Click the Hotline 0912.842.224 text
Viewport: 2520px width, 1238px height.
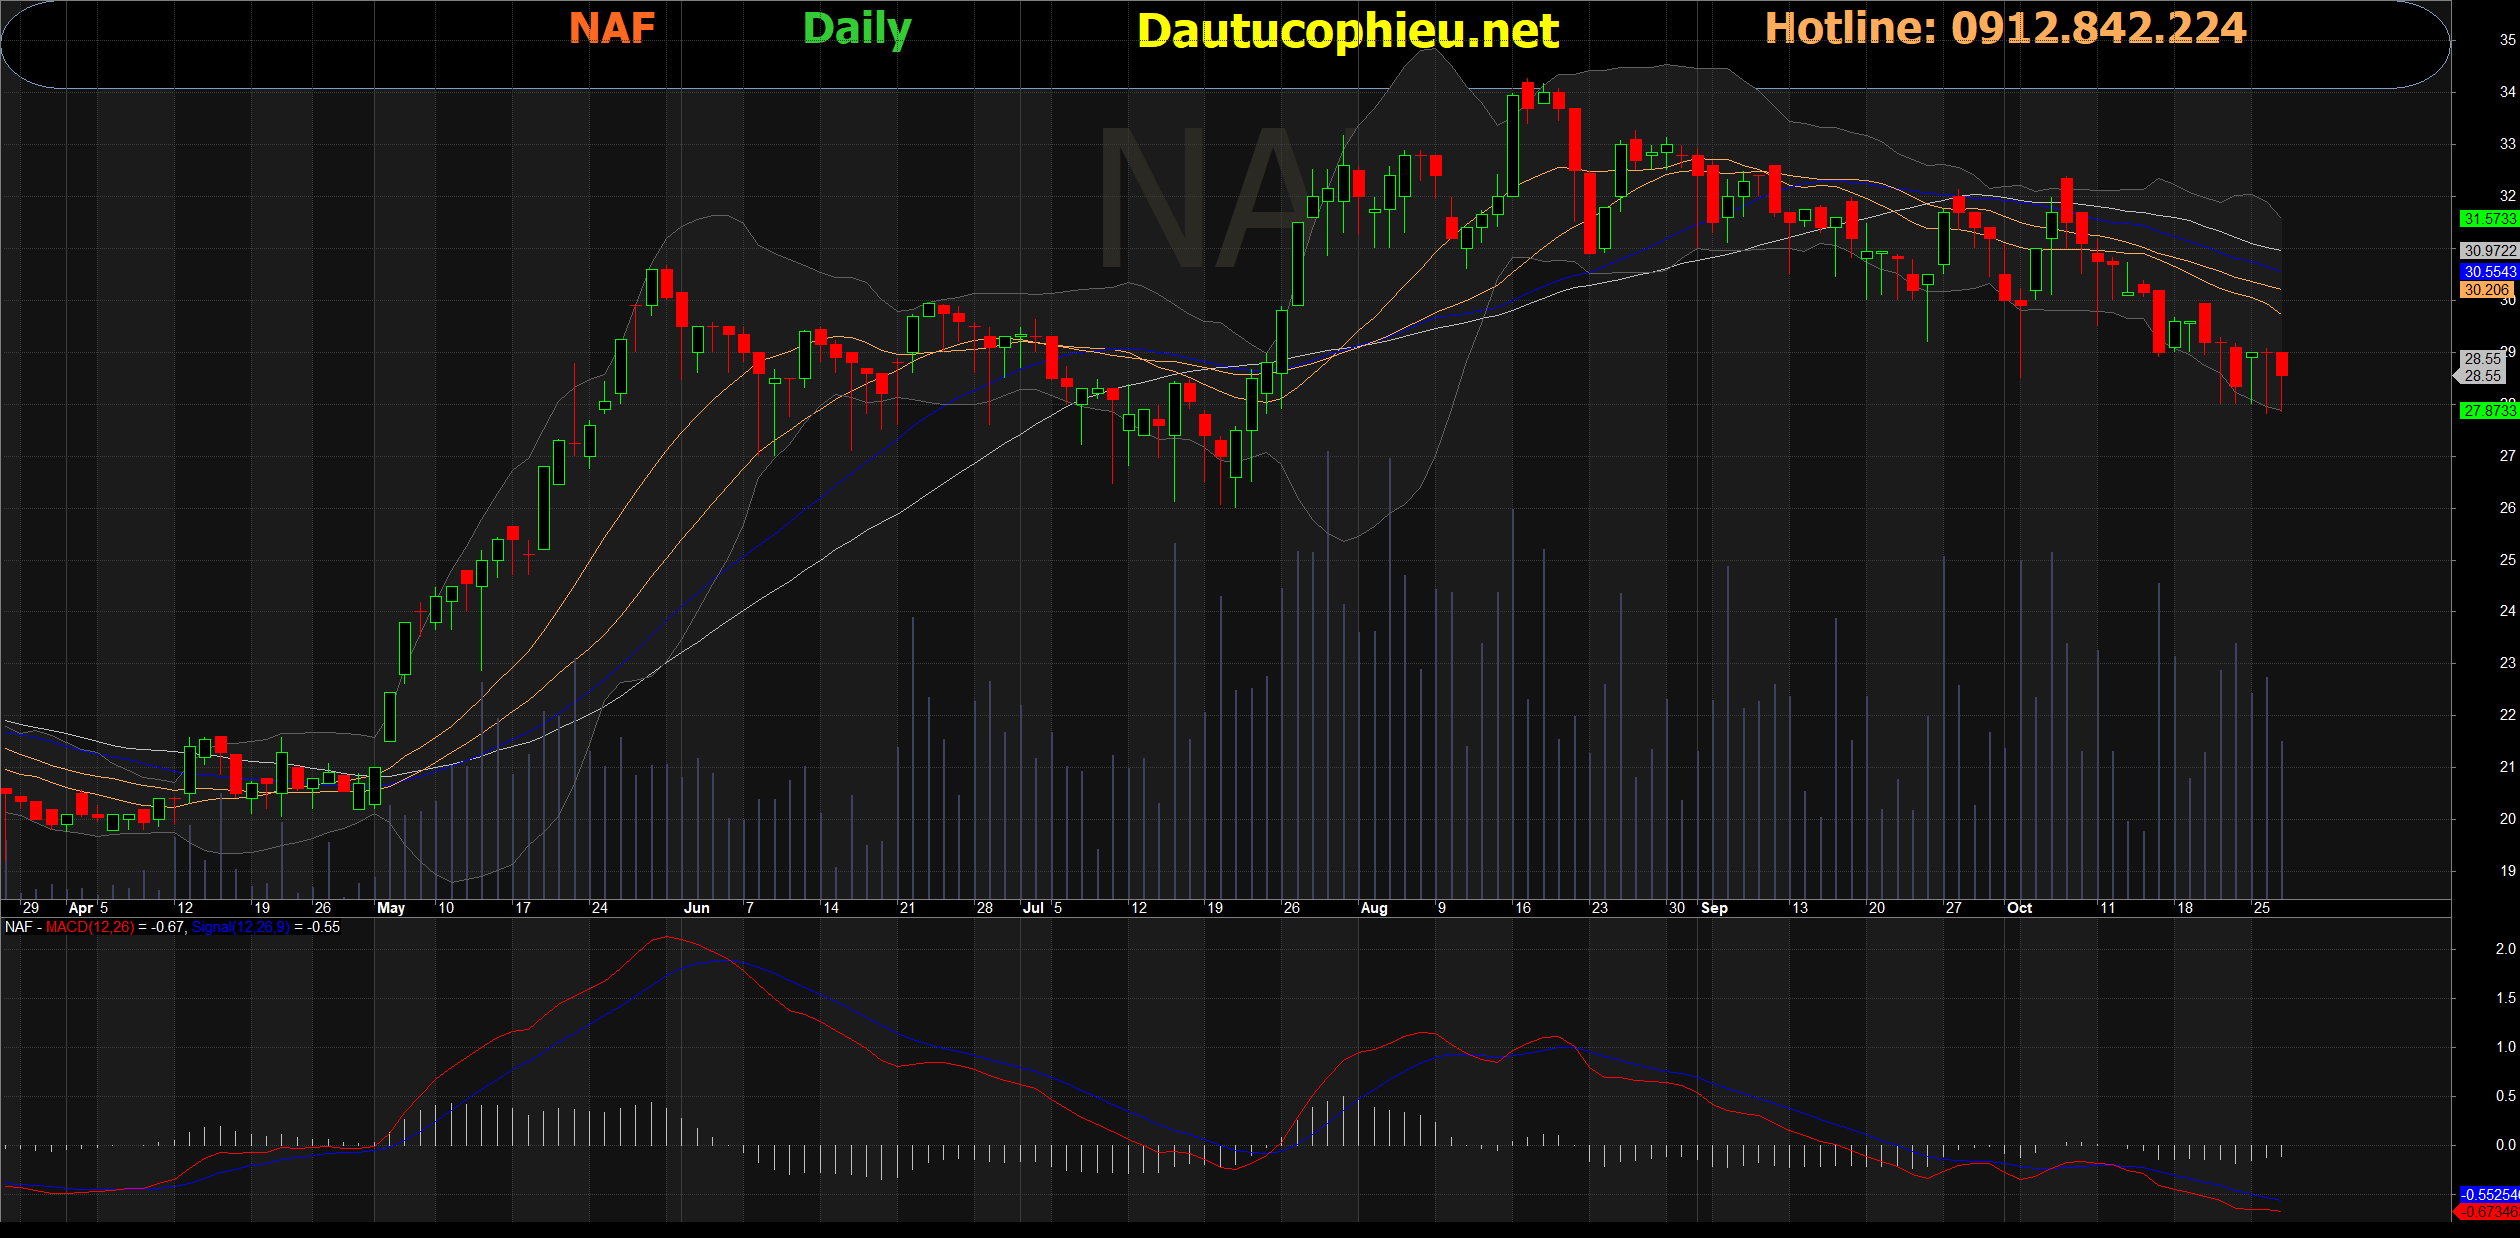(2005, 28)
